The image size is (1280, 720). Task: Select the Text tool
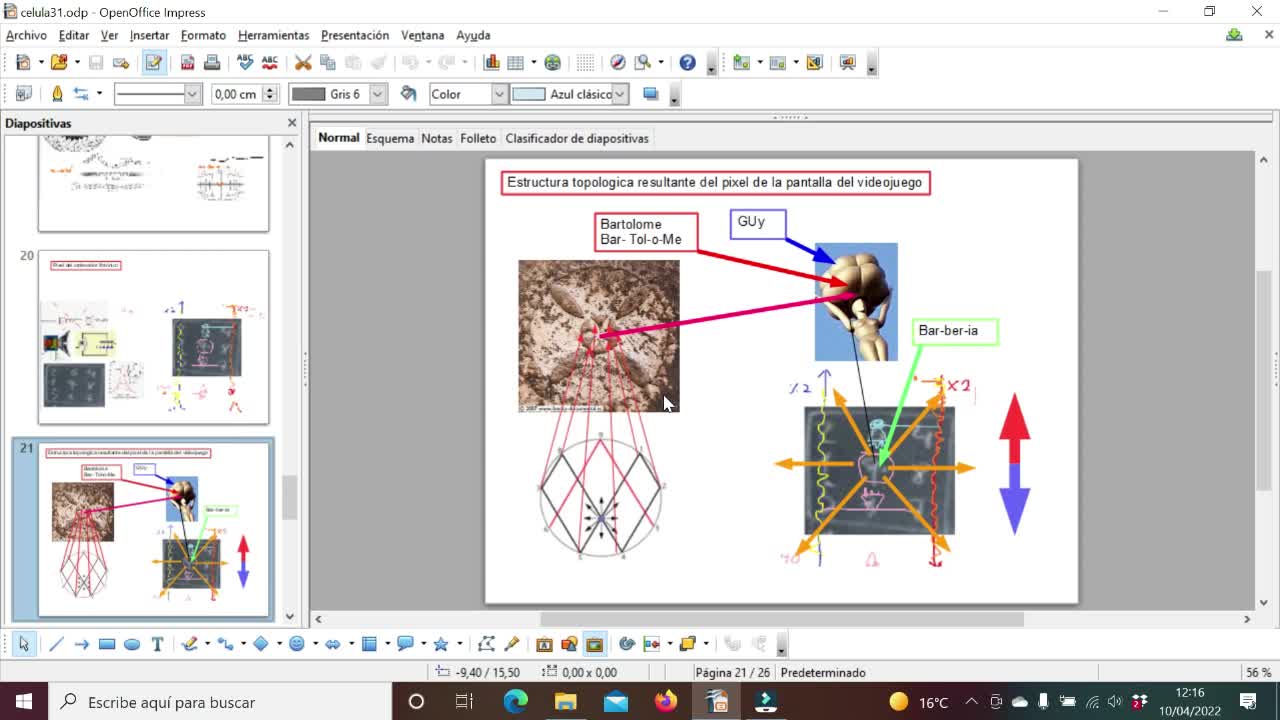coord(157,644)
